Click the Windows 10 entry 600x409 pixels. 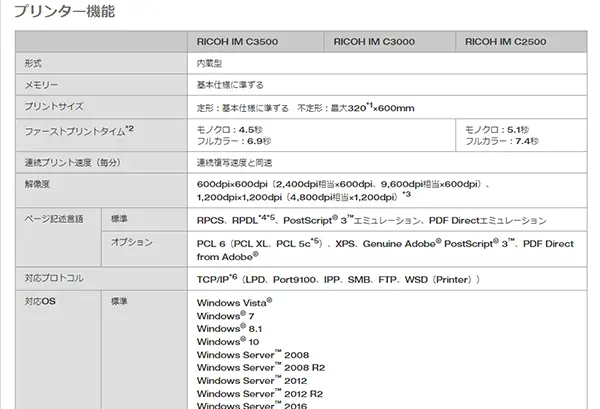point(228,341)
